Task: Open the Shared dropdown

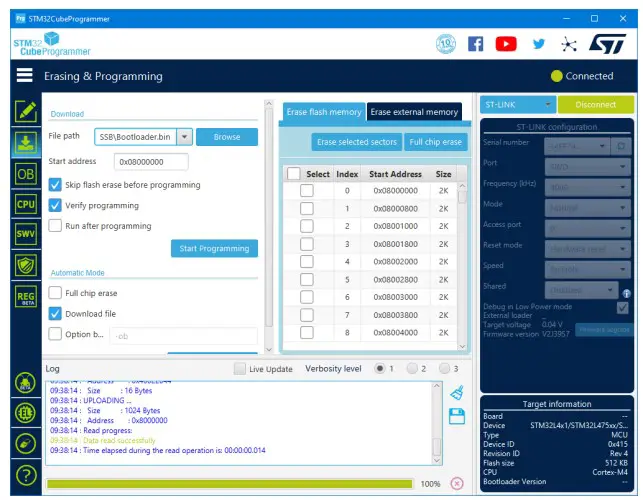Action: click(x=581, y=290)
